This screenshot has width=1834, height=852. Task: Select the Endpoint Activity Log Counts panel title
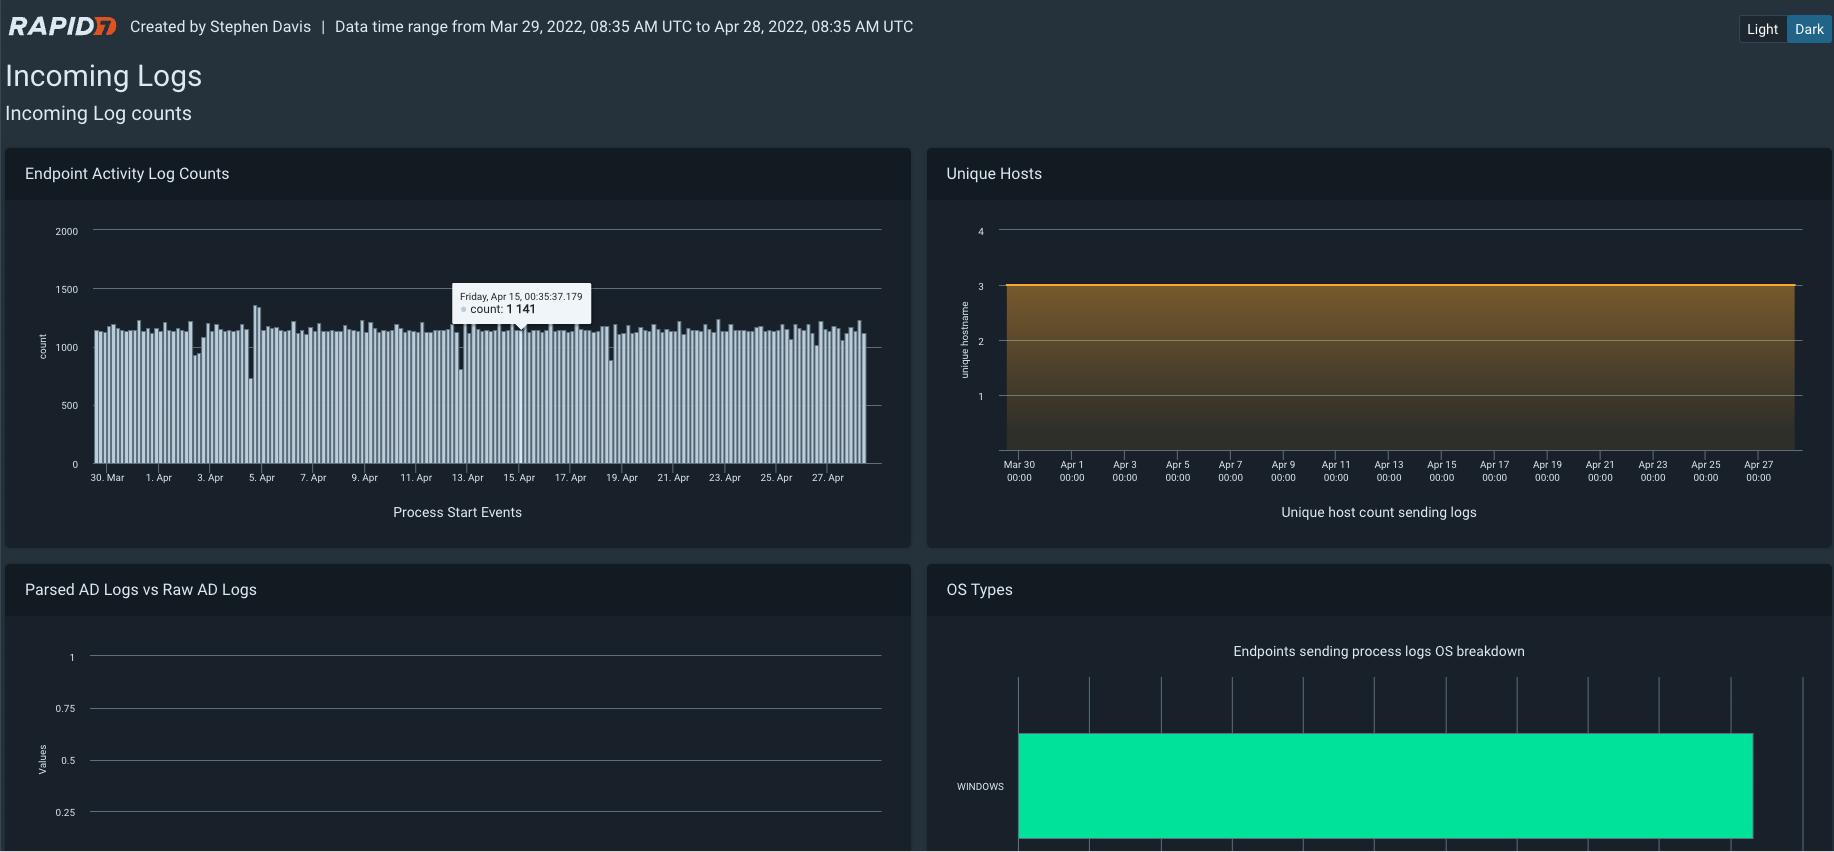click(x=127, y=174)
